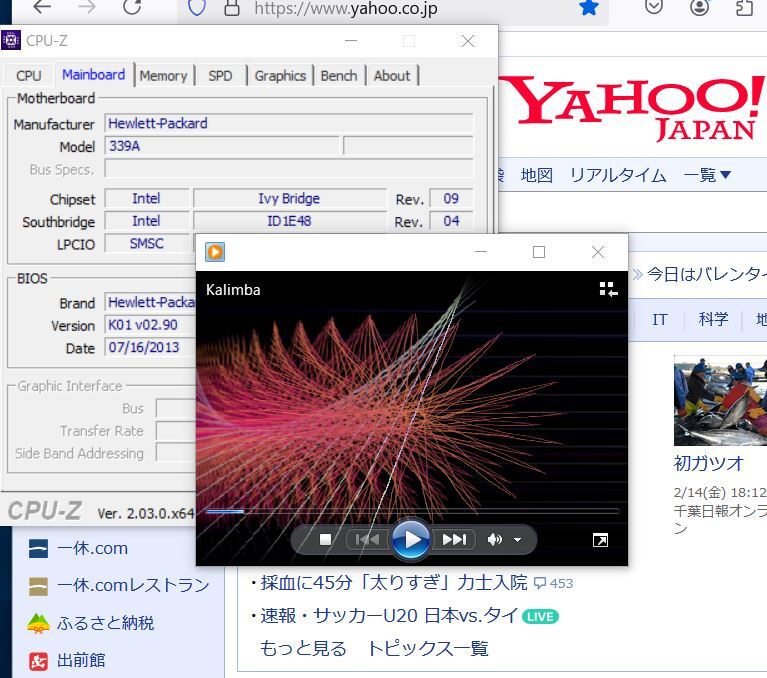
Task: Click the tracking protection shield icon
Action: point(197,8)
